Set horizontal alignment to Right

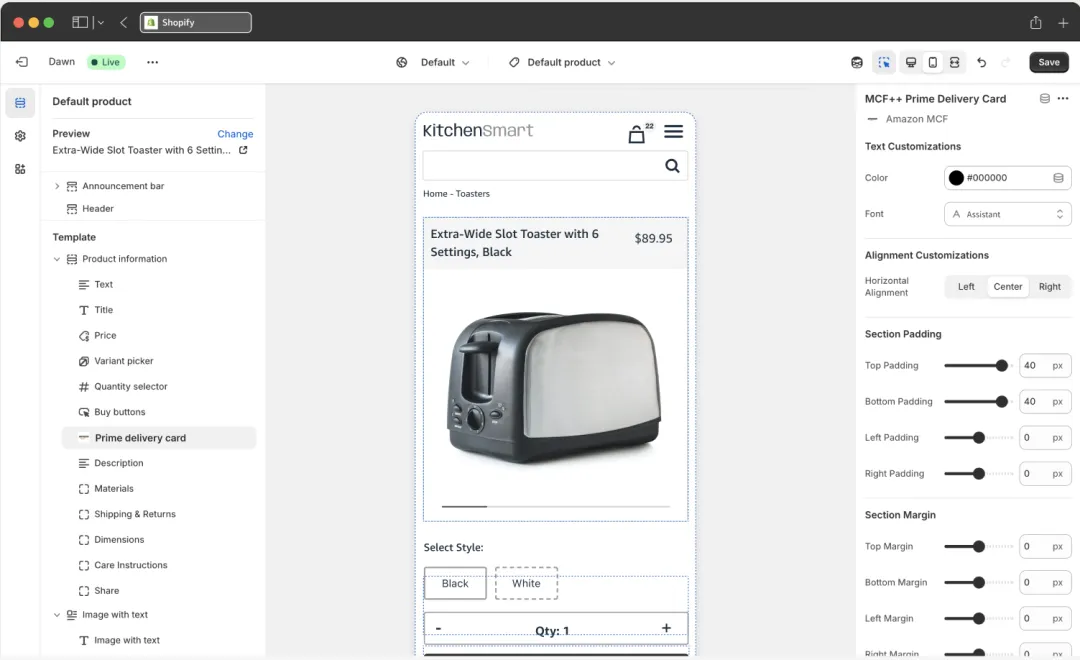(x=1050, y=287)
